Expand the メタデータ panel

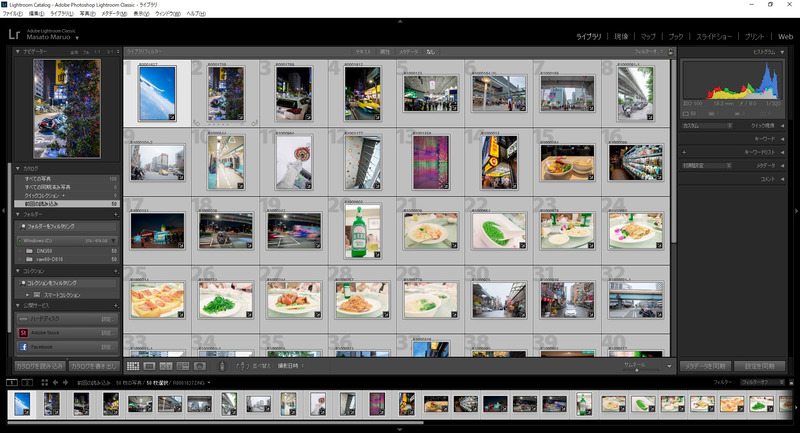(x=782, y=166)
